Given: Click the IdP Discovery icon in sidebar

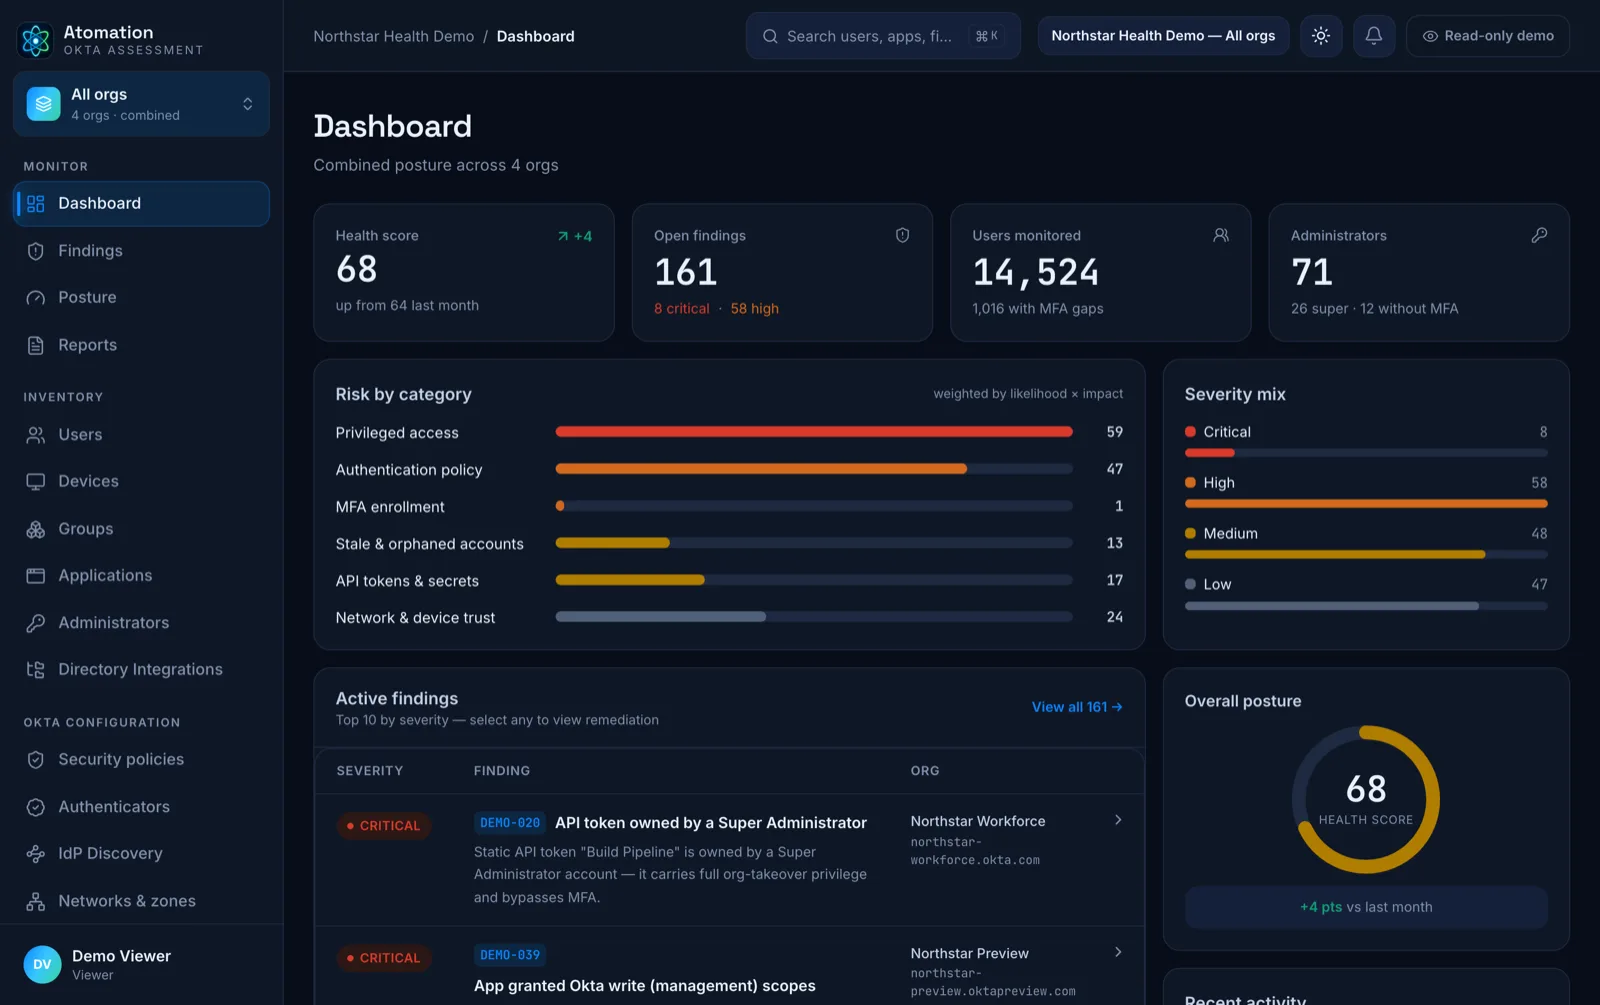Looking at the screenshot, I should (36, 854).
